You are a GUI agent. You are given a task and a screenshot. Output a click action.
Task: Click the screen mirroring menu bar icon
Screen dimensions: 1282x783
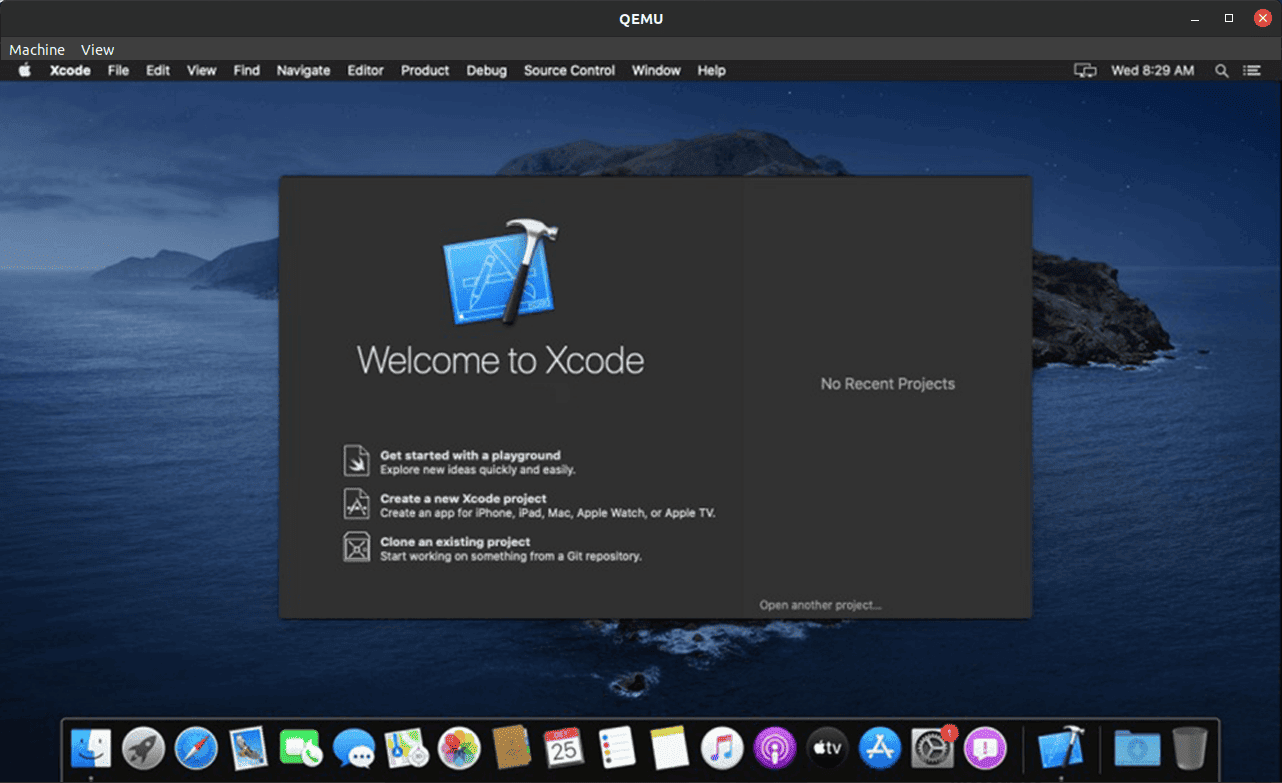tap(1085, 70)
